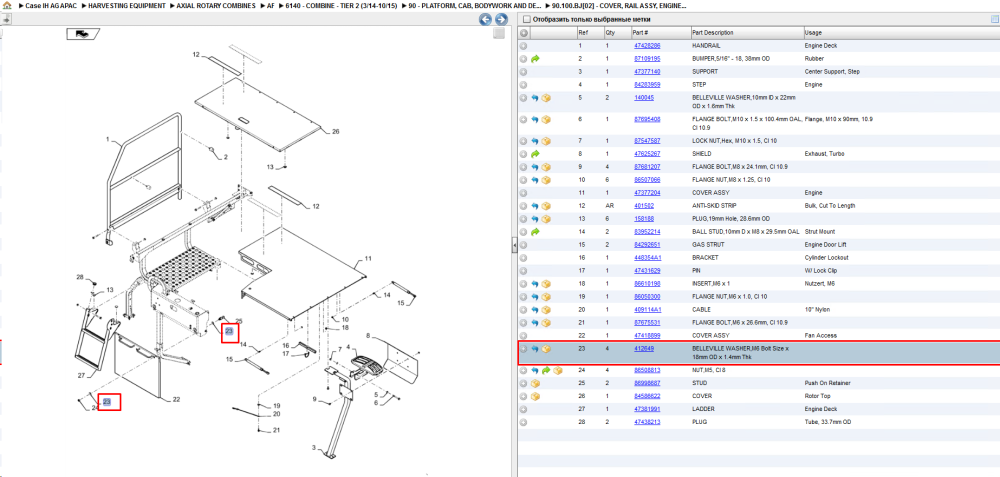Viewport: 1000px width, 477px height.
Task: Click package icon for ANTI-SKID STRIP row
Action: (x=546, y=206)
